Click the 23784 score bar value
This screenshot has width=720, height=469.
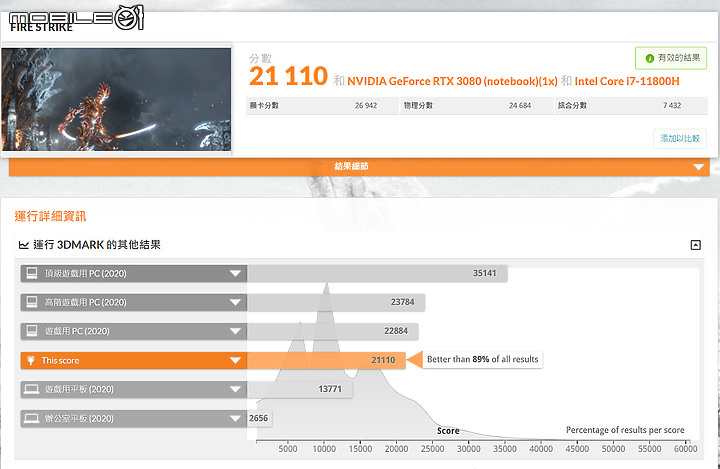pos(402,302)
